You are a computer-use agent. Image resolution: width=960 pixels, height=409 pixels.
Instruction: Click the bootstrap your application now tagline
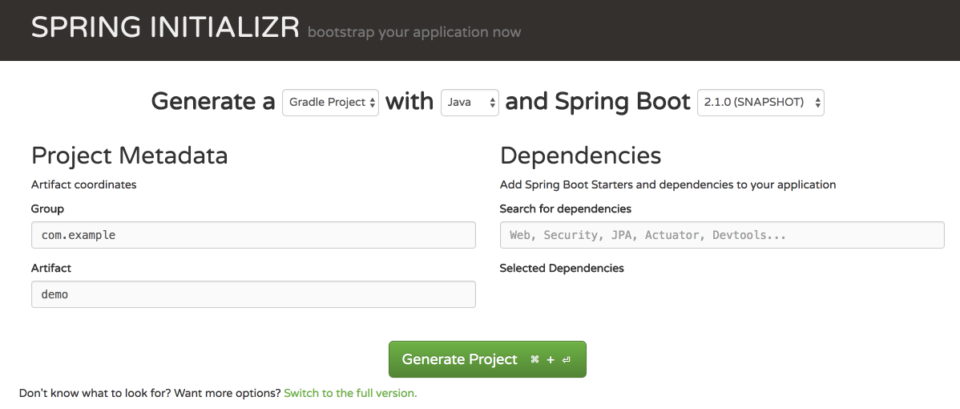point(414,32)
